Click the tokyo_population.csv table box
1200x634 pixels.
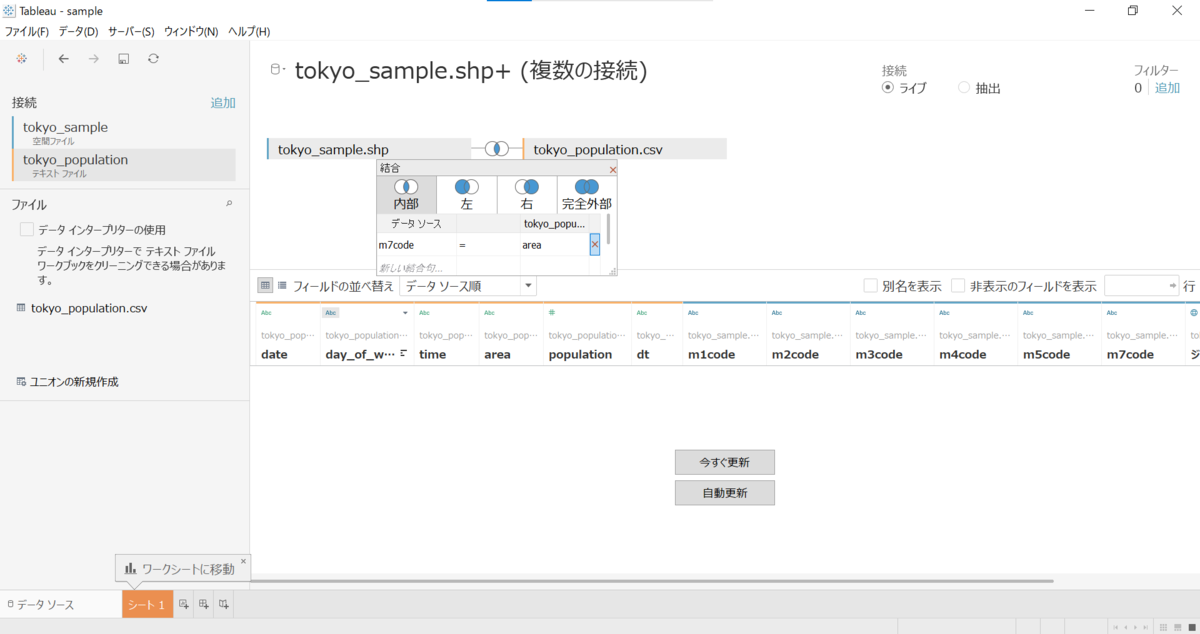coord(624,149)
